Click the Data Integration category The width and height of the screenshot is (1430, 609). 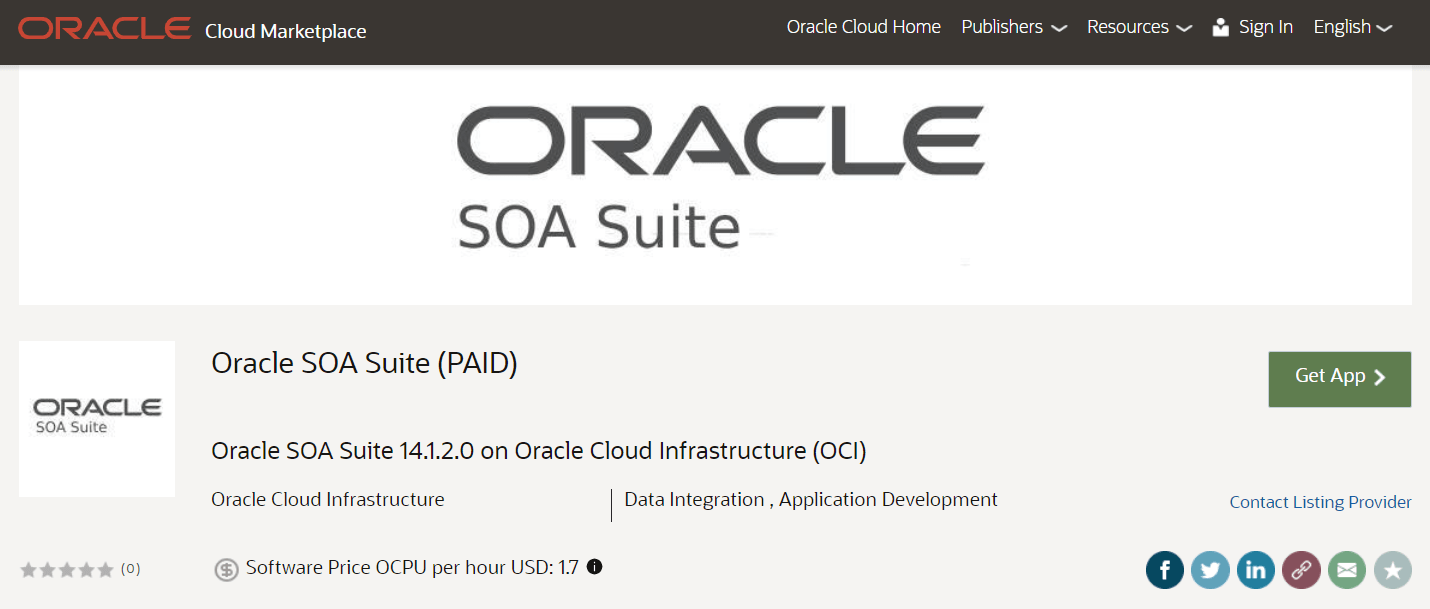pos(695,499)
